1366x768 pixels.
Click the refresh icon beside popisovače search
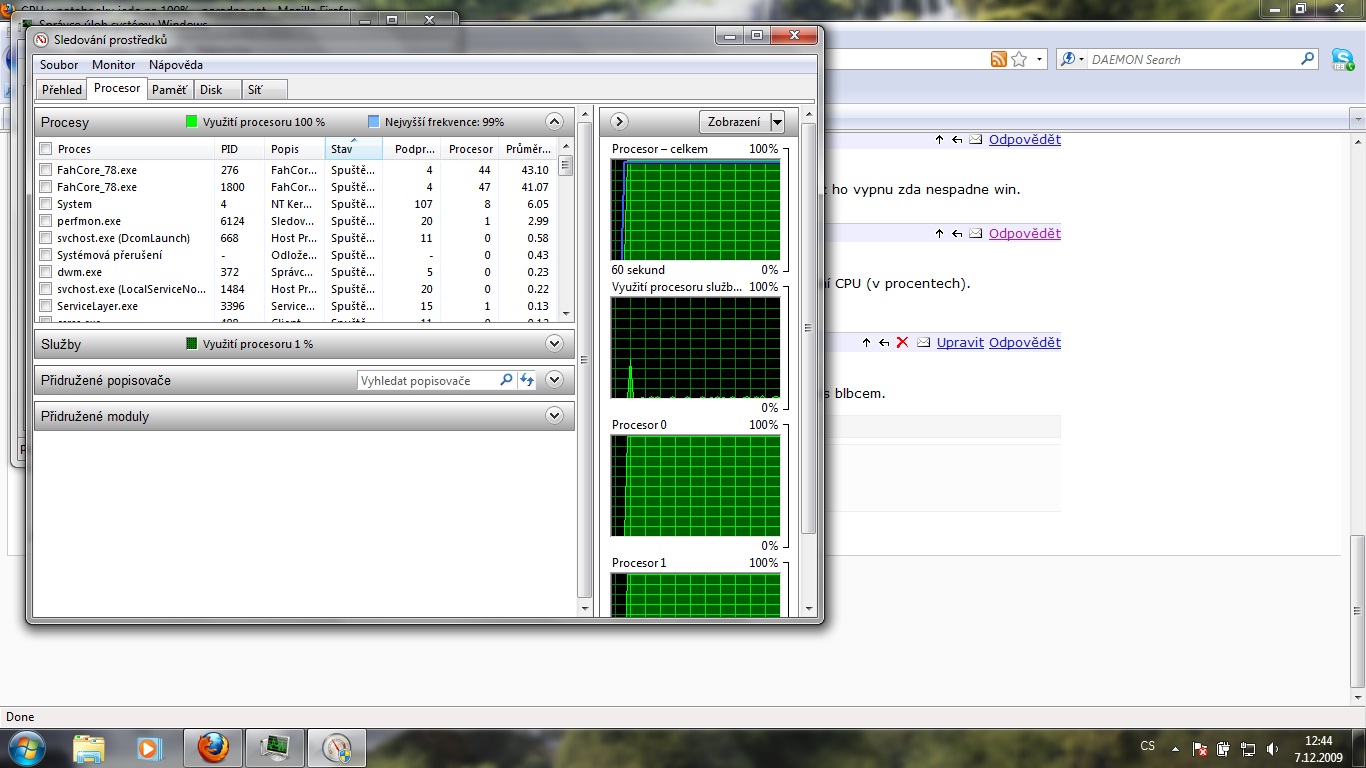526,380
